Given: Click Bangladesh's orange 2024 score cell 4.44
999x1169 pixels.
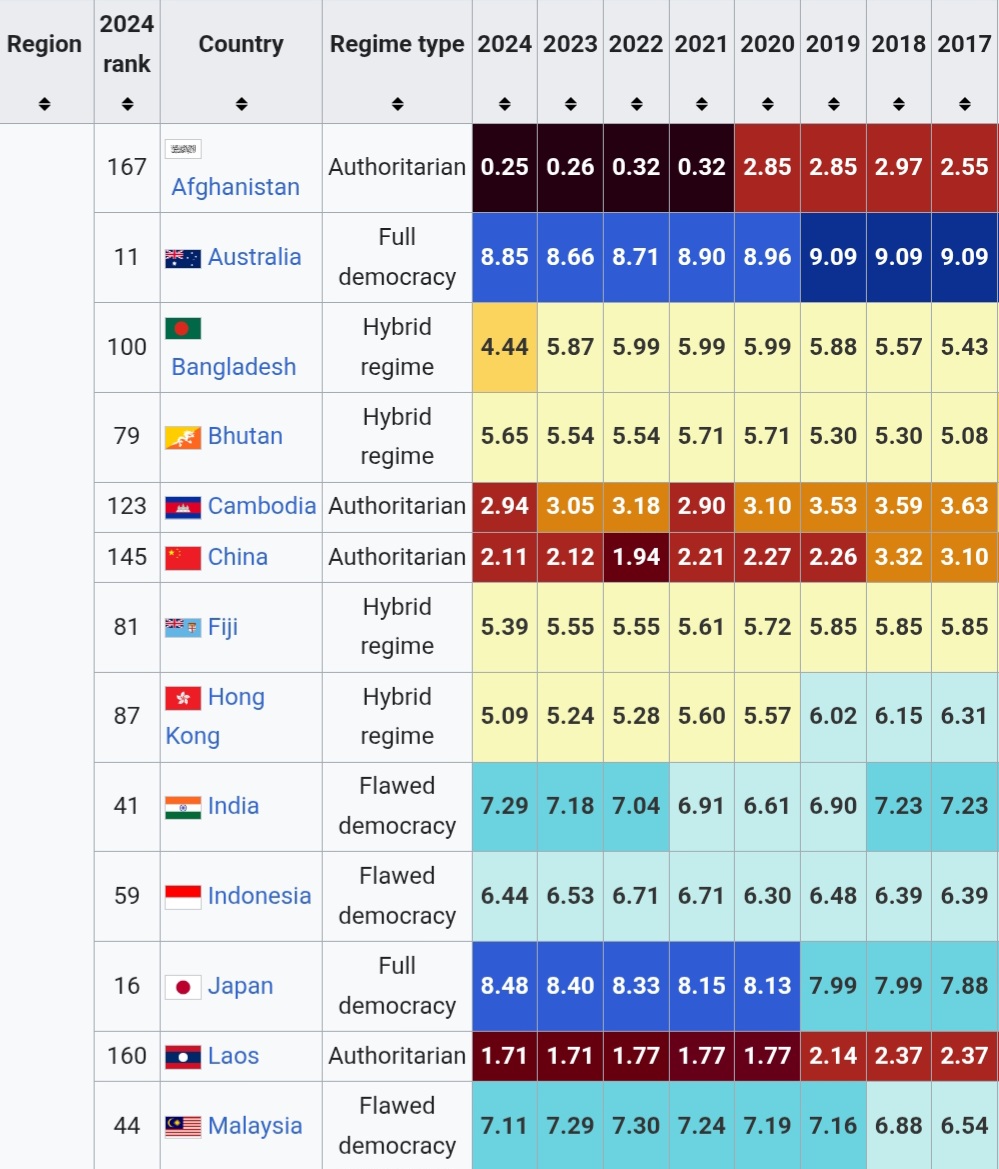Looking at the screenshot, I should [504, 347].
